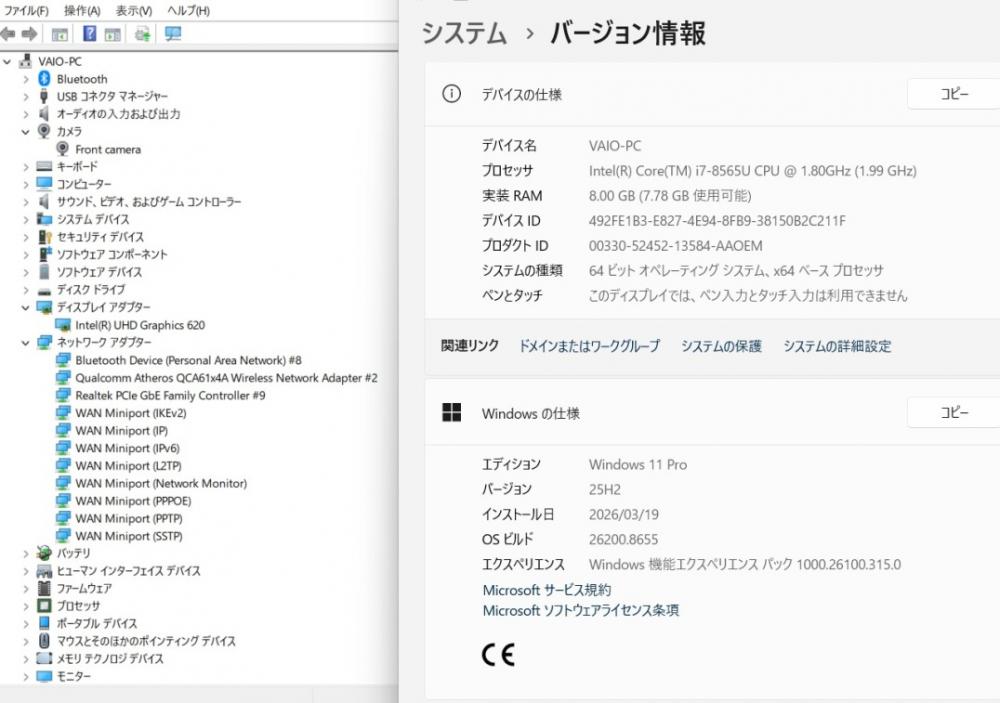Select WAN Miniport (PPTP) entry
The width and height of the screenshot is (1000, 703).
(129, 519)
